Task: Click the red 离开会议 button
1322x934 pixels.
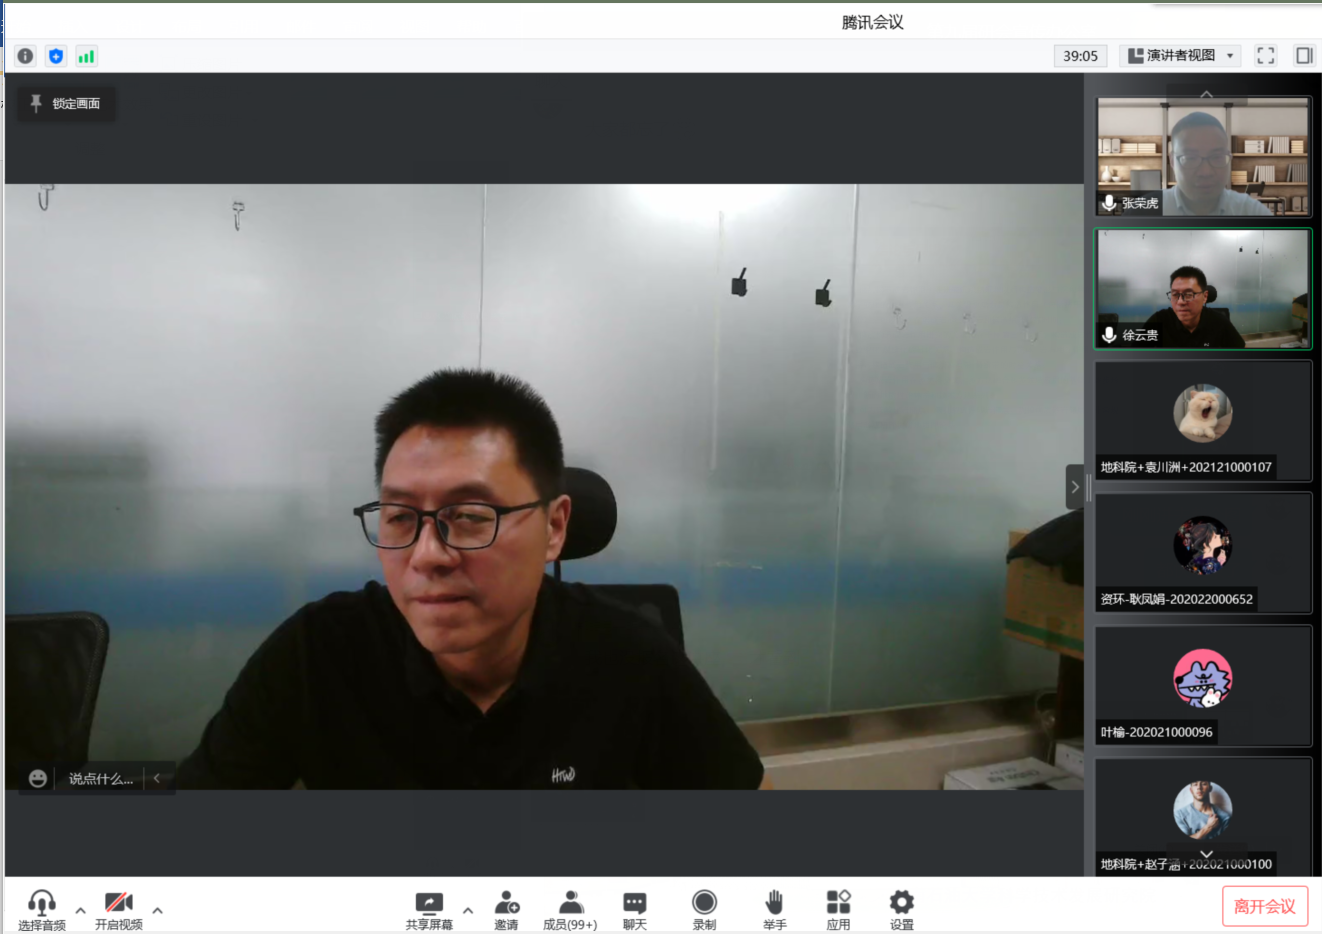Action: (1264, 906)
